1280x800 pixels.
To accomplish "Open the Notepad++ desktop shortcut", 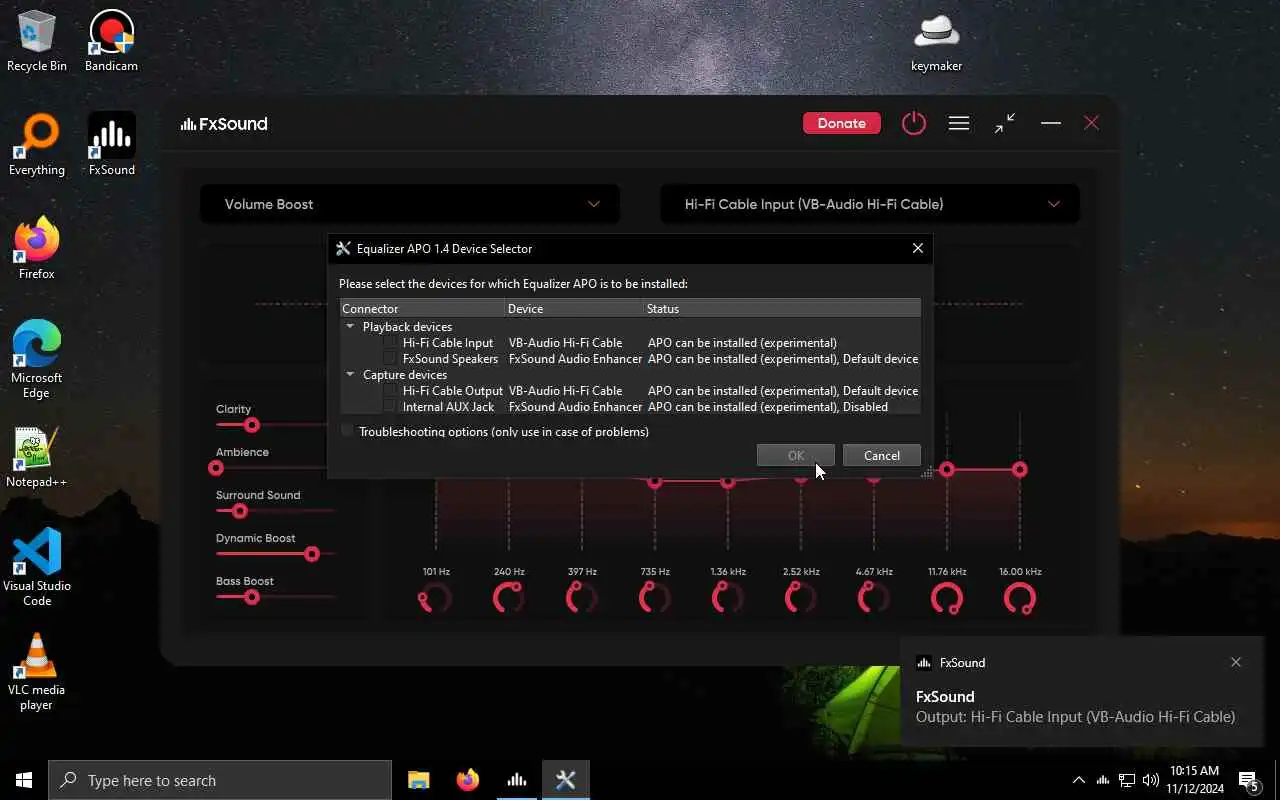I will (37, 457).
